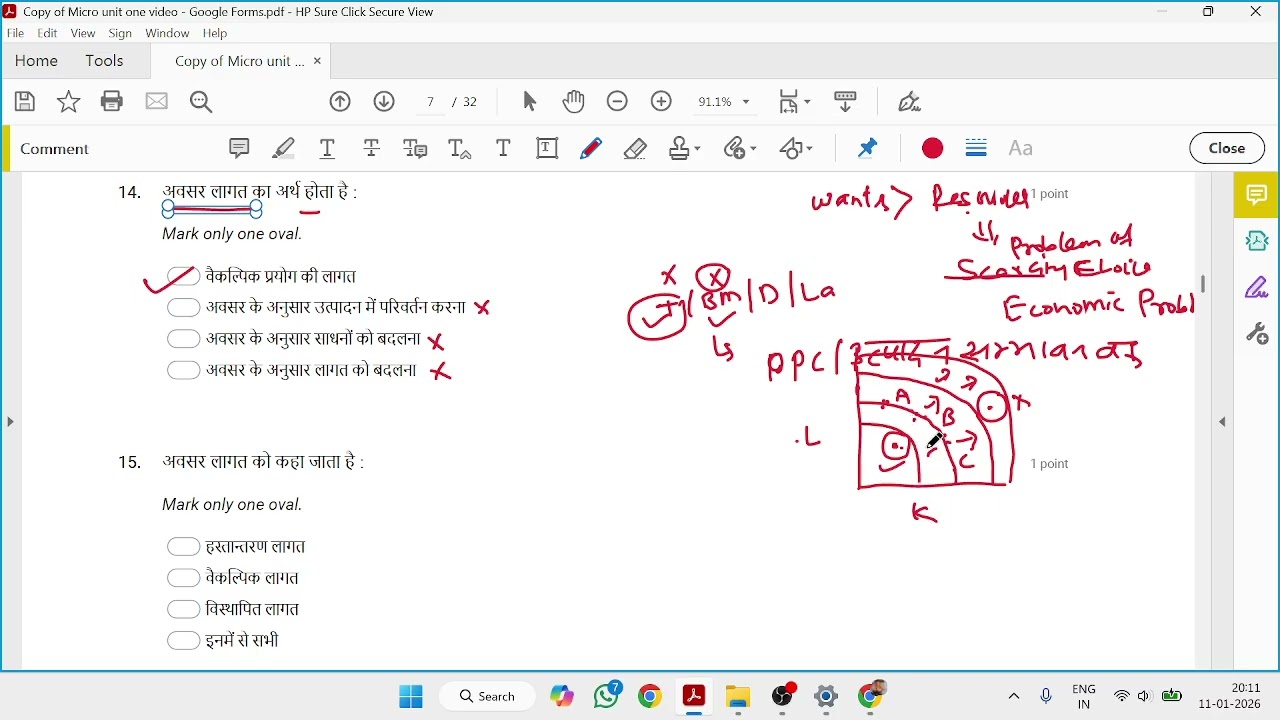Viewport: 1280px width, 720px height.
Task: Pick the freehand pencil drawing tool
Action: point(592,149)
